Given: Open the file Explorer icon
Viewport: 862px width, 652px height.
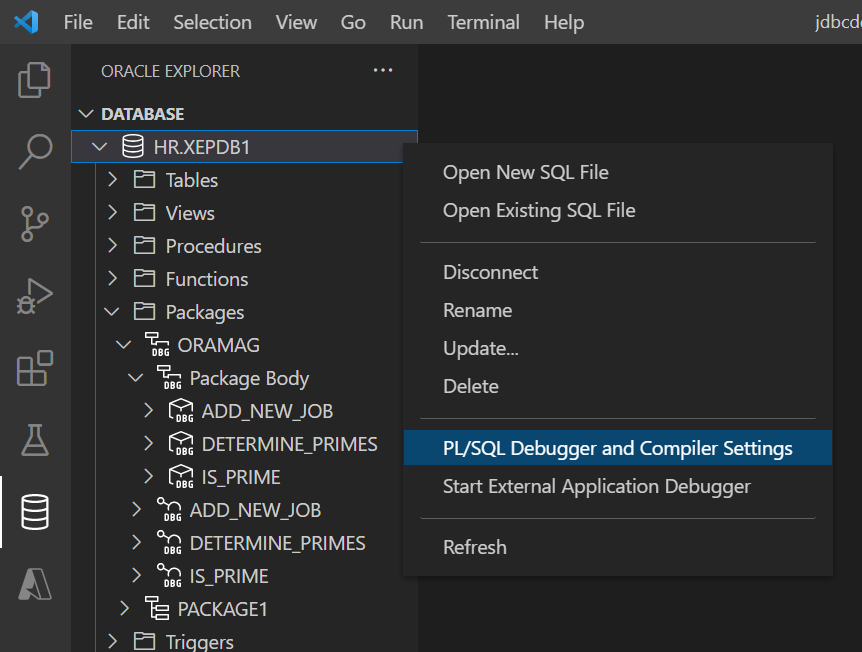Looking at the screenshot, I should coord(35,81).
